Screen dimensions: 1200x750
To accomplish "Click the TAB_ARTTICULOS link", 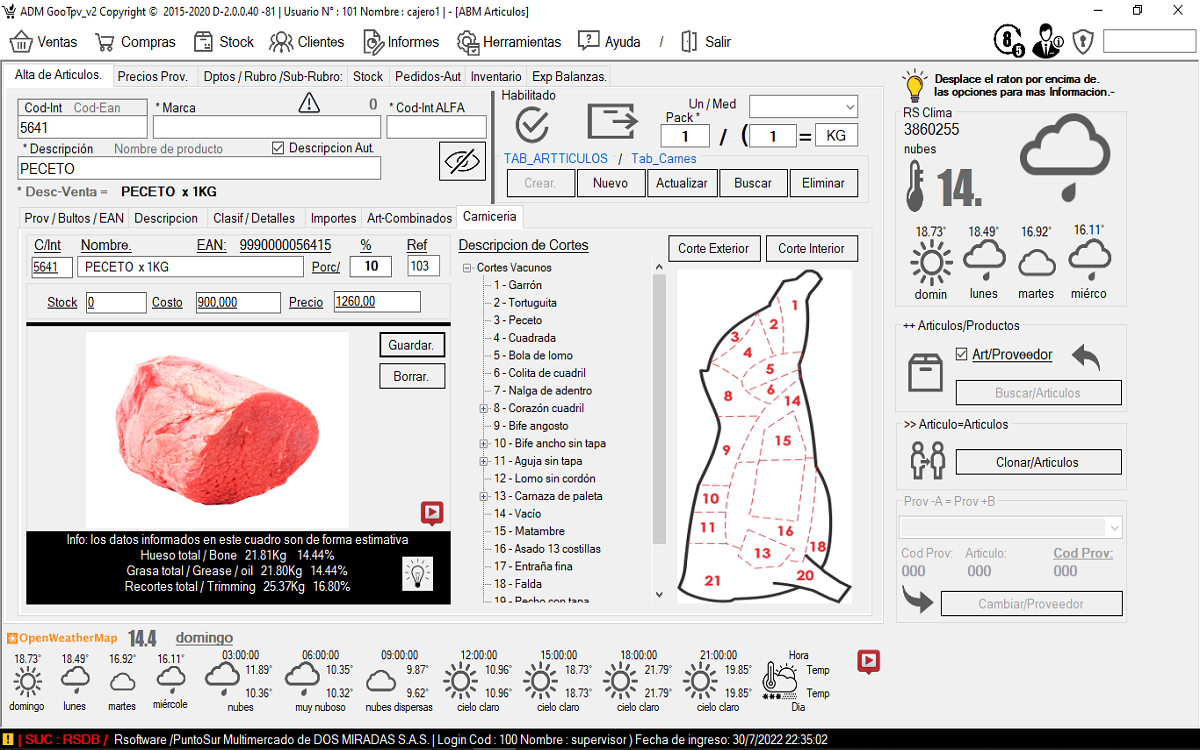I will 555,158.
